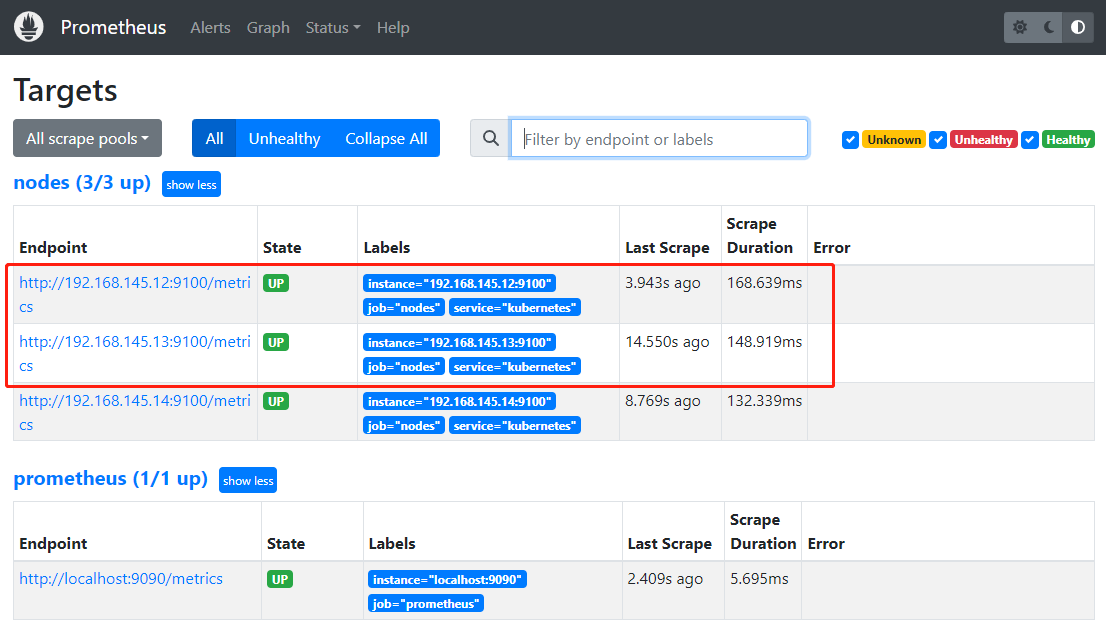1106x628 pixels.
Task: Click the Healthy green badge
Action: point(1068,140)
